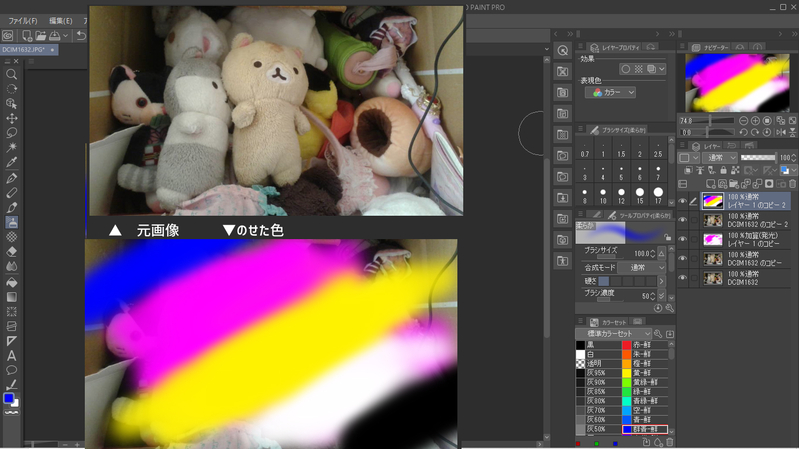Open the ファイル(F) menu
The image size is (799, 449).
click(x=22, y=21)
